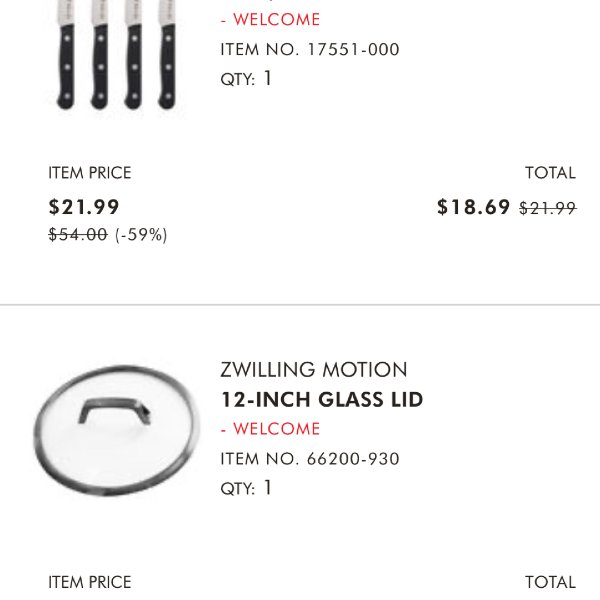Select item number 17551-000

(x=310, y=49)
